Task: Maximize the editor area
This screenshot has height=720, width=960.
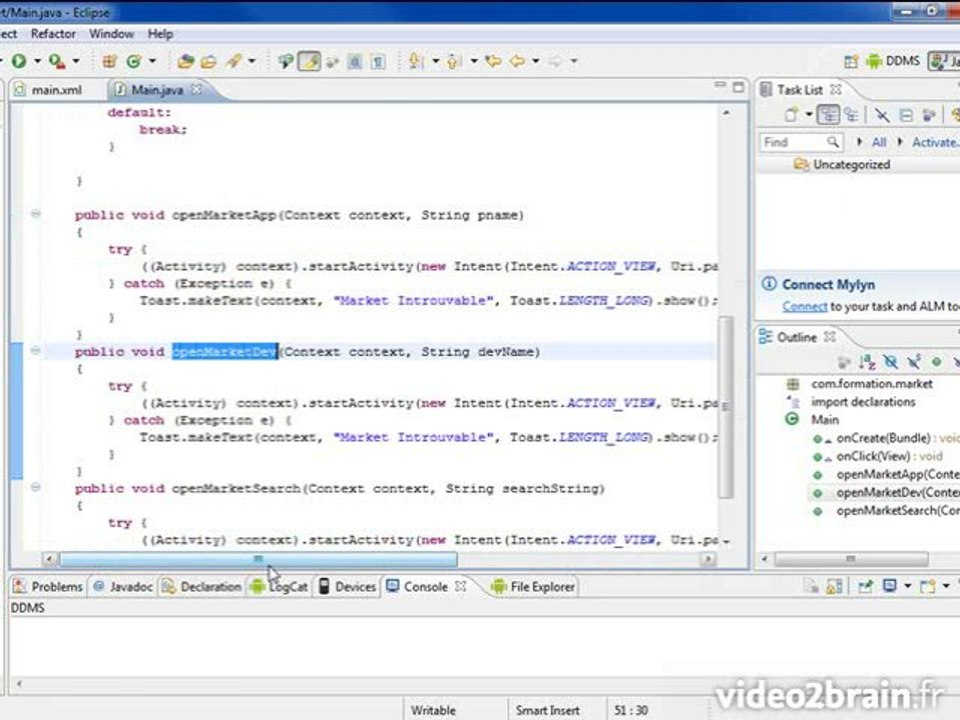Action: click(738, 87)
